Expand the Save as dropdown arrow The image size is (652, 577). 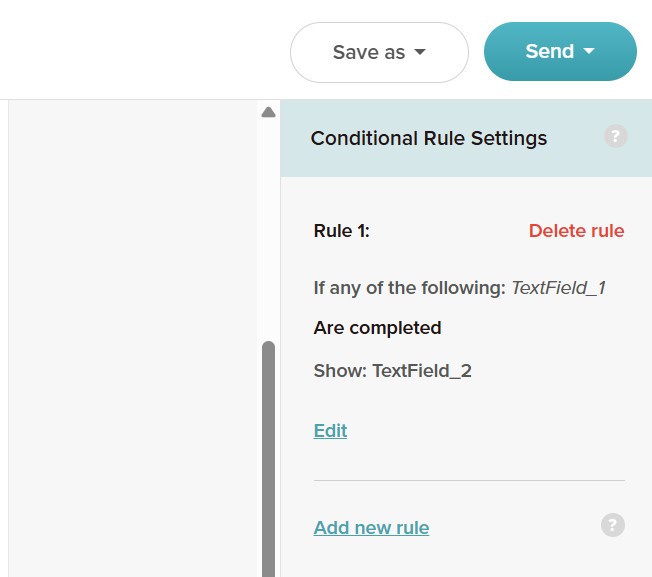420,52
